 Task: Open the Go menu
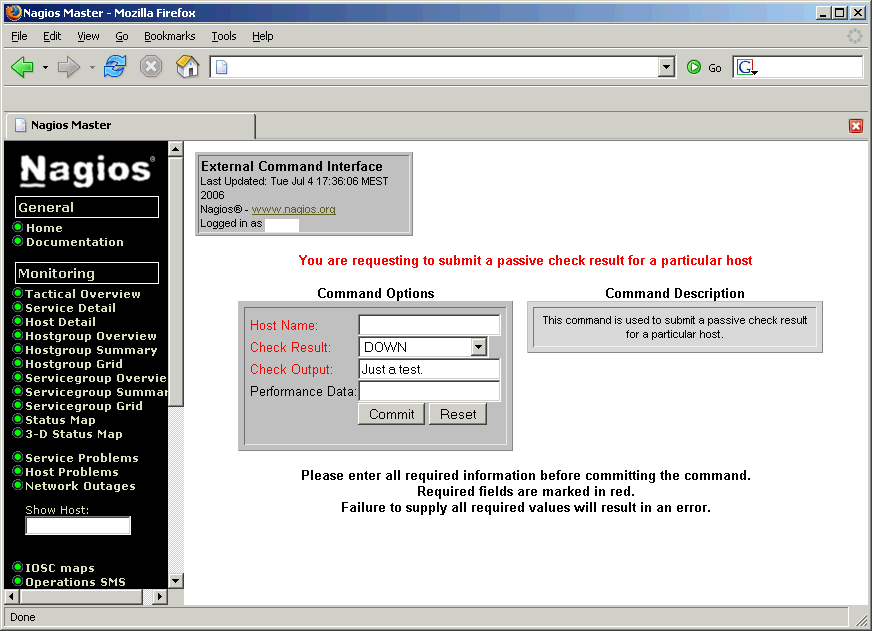122,36
